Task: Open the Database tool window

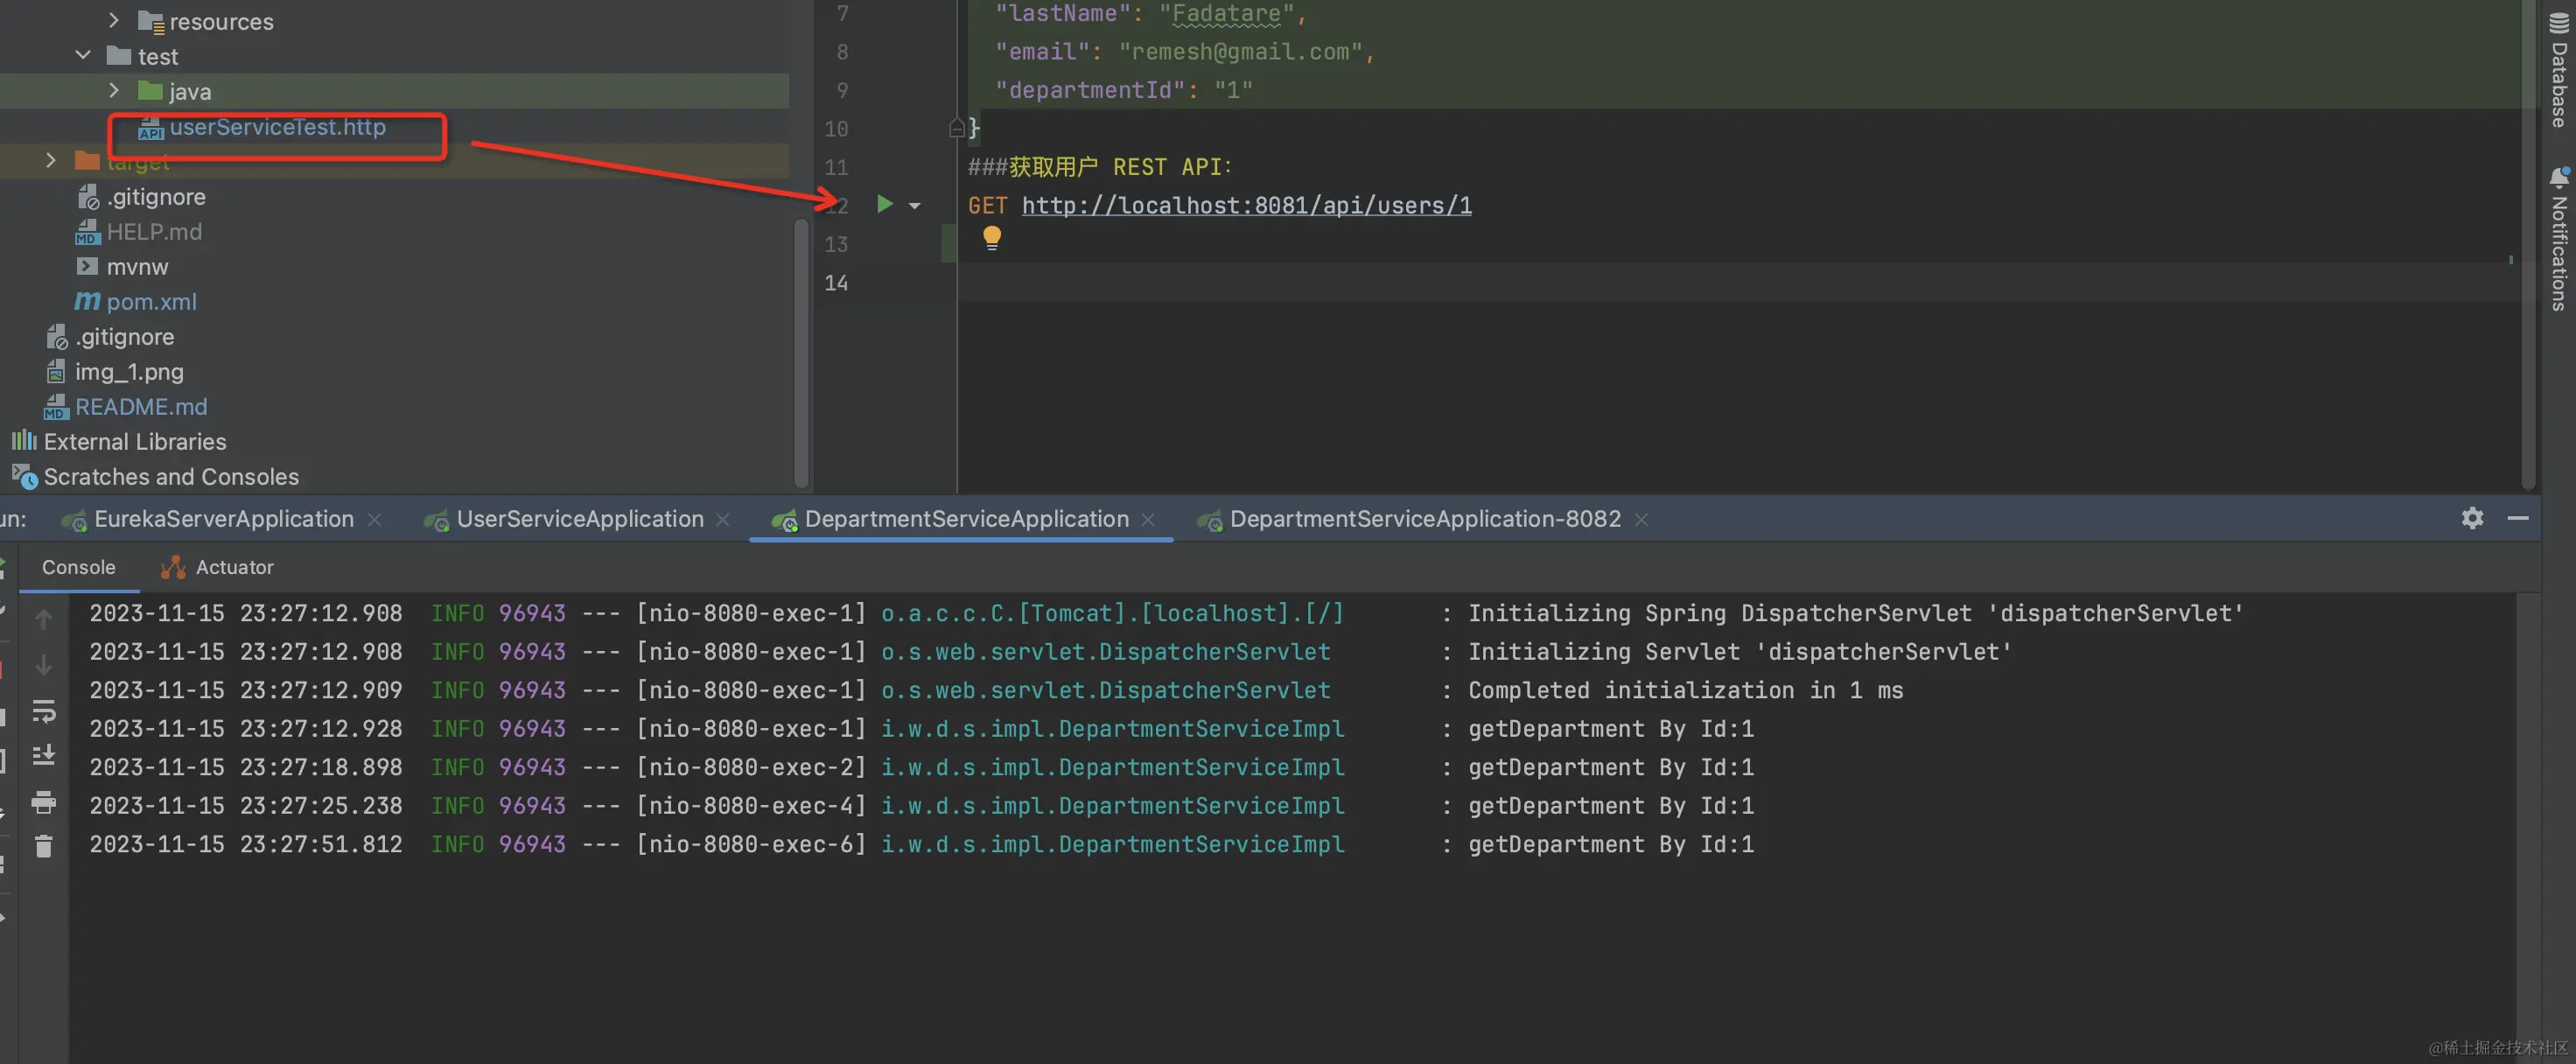Action: coord(2559,70)
